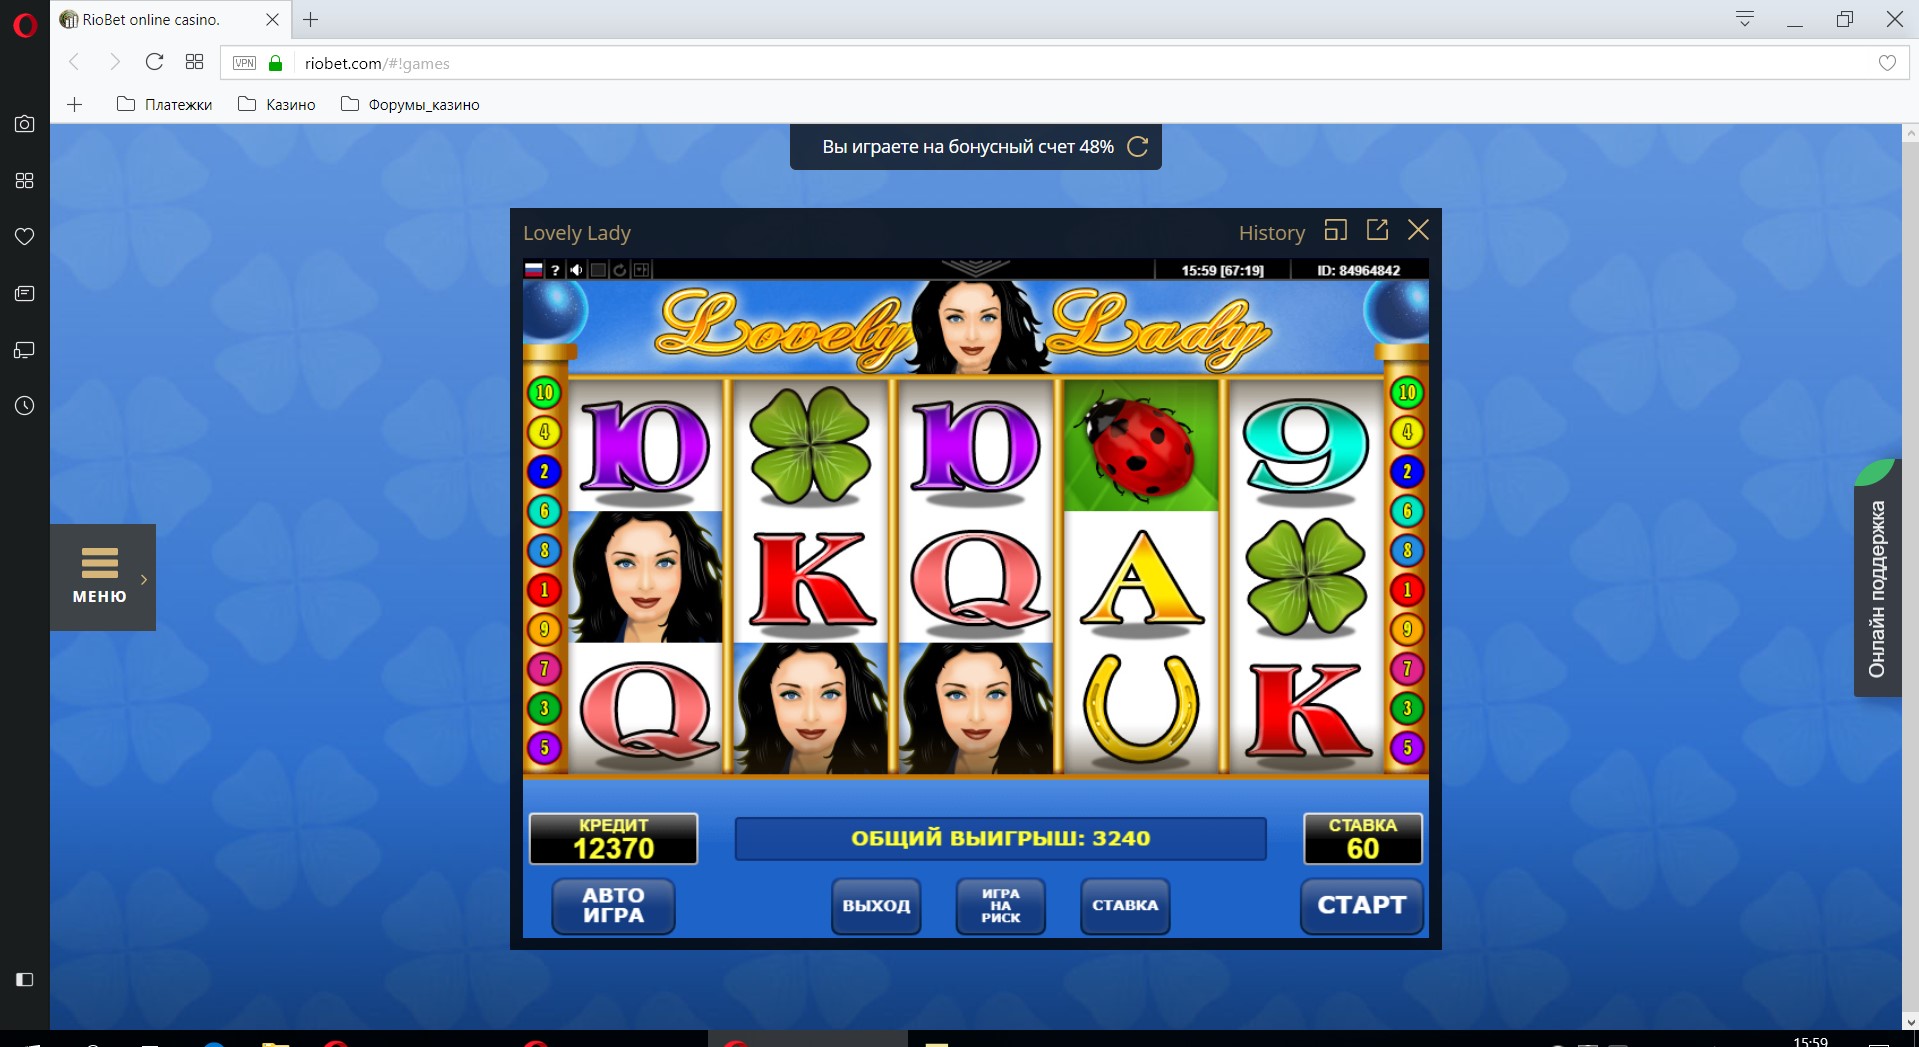This screenshot has width=1919, height=1047.
Task: Toggle the Opera sidebar panel
Action: point(25,980)
